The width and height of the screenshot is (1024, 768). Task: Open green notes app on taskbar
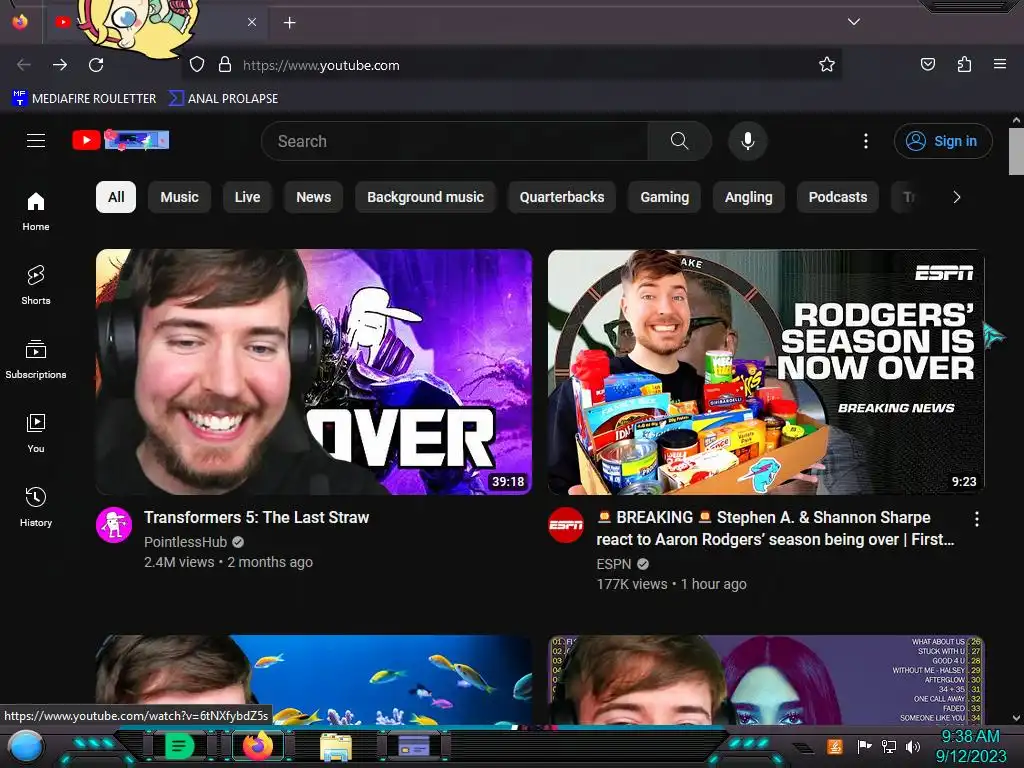pyautogui.click(x=179, y=746)
